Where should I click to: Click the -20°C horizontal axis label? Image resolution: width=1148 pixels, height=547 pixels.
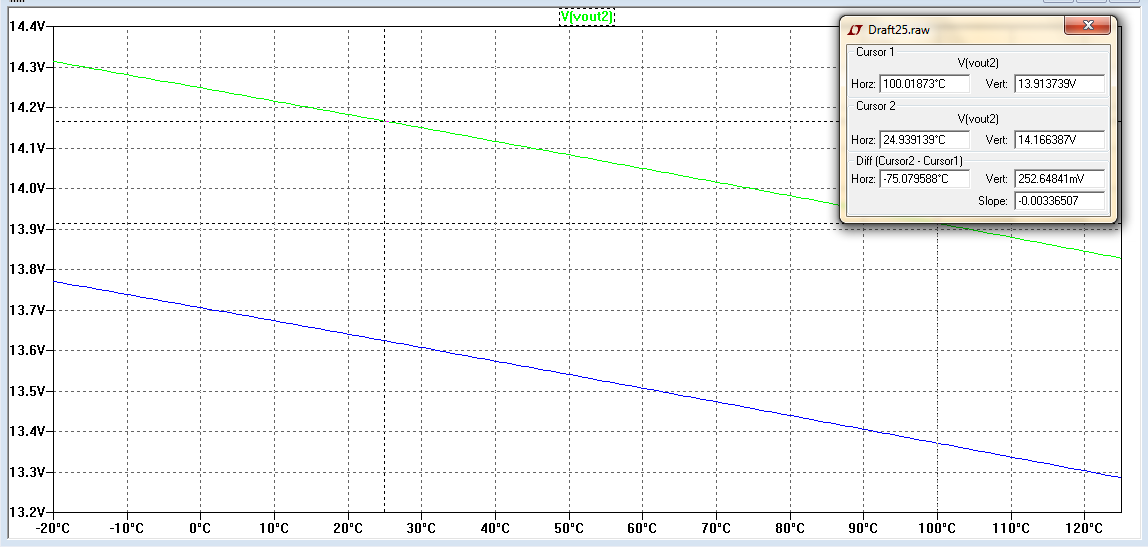coord(53,529)
